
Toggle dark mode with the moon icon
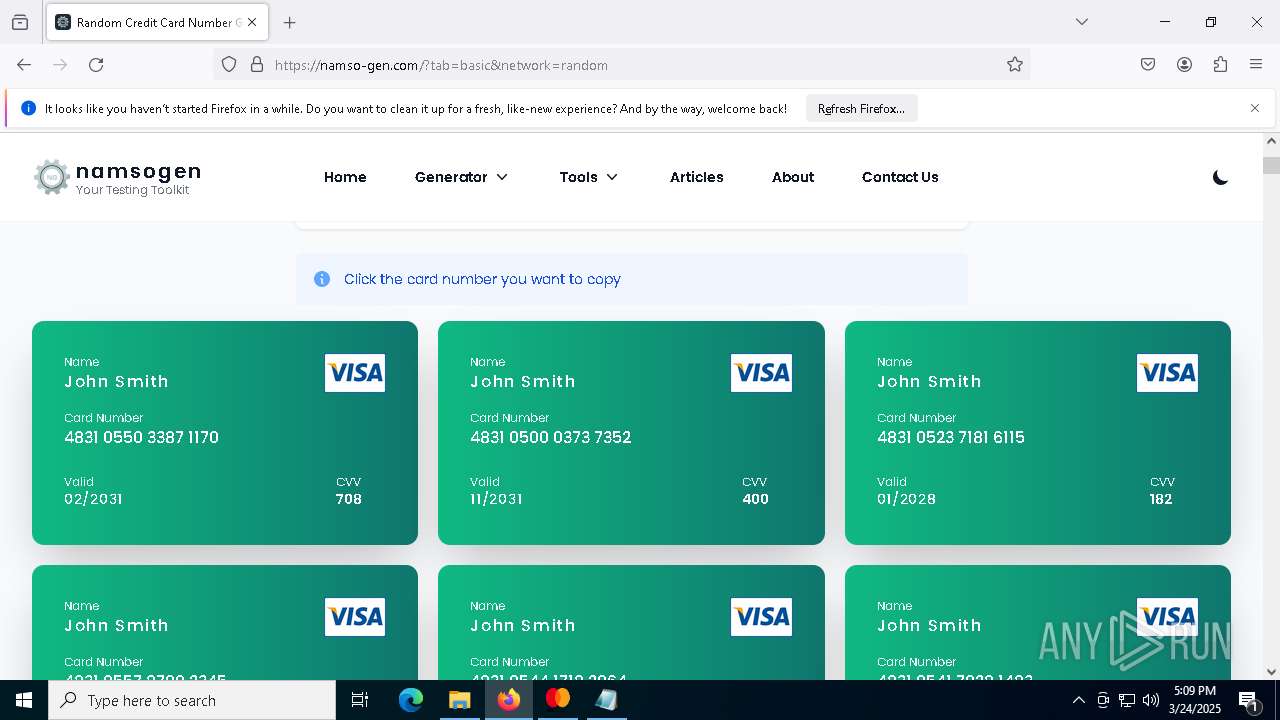click(x=1220, y=177)
